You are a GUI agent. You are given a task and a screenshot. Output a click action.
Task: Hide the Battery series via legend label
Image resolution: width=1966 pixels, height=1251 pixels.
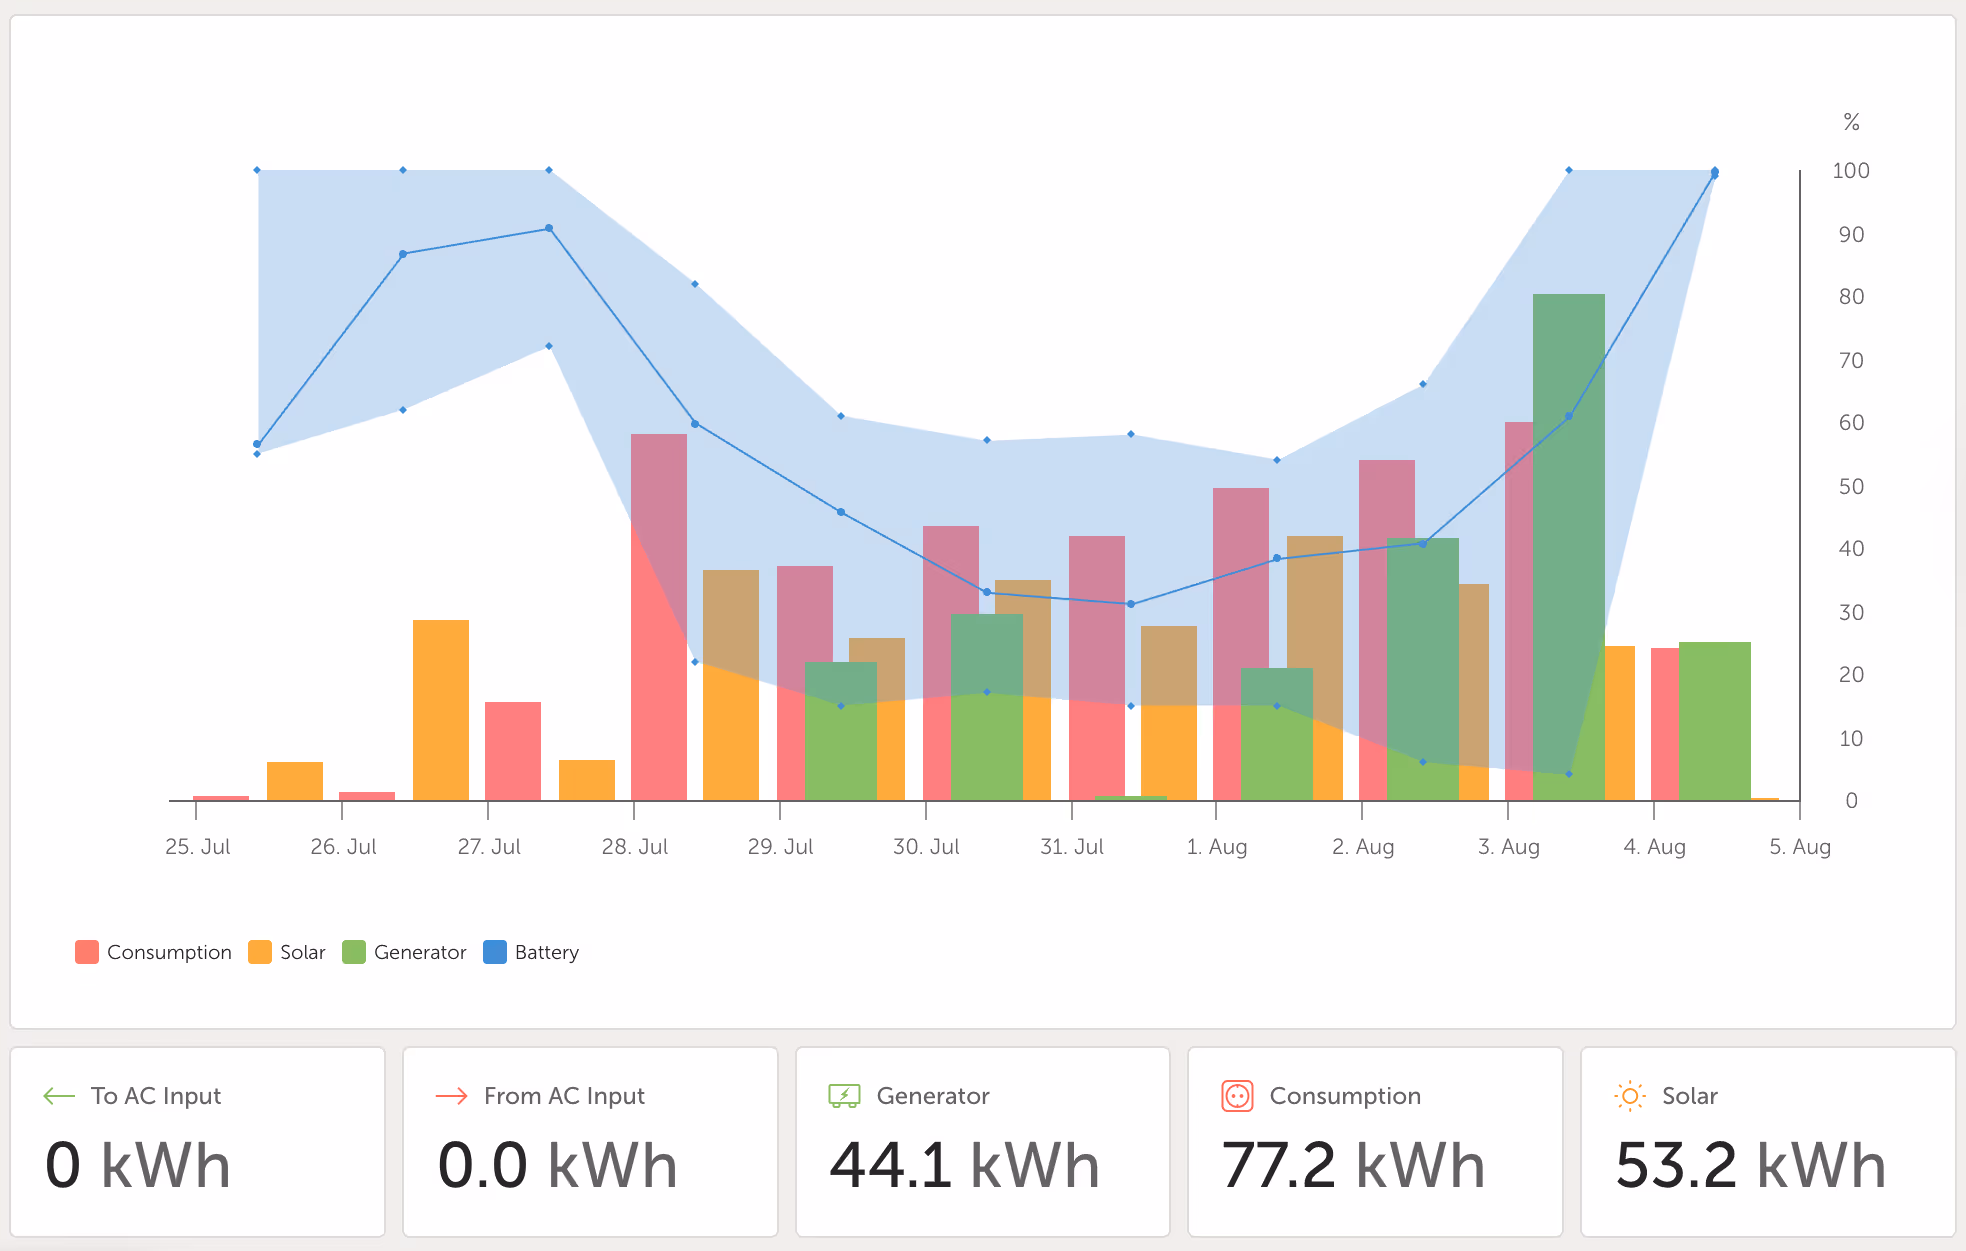546,952
